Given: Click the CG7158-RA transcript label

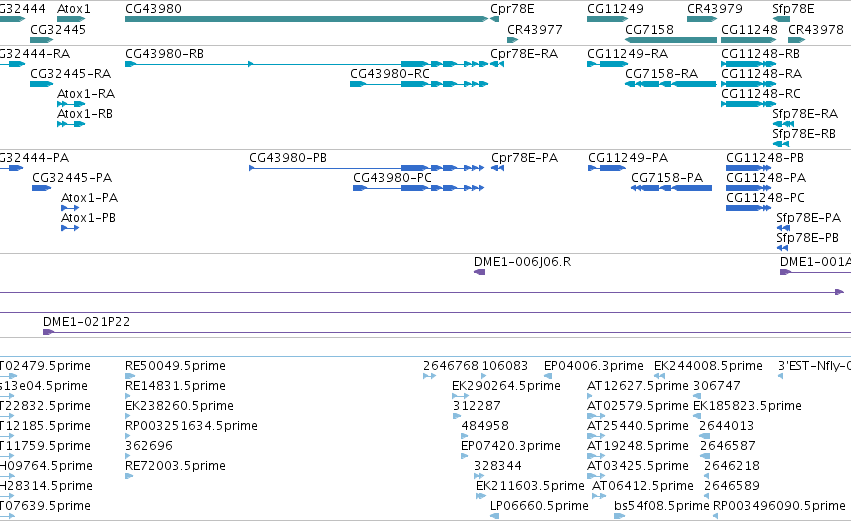Looking at the screenshot, I should pos(662,74).
